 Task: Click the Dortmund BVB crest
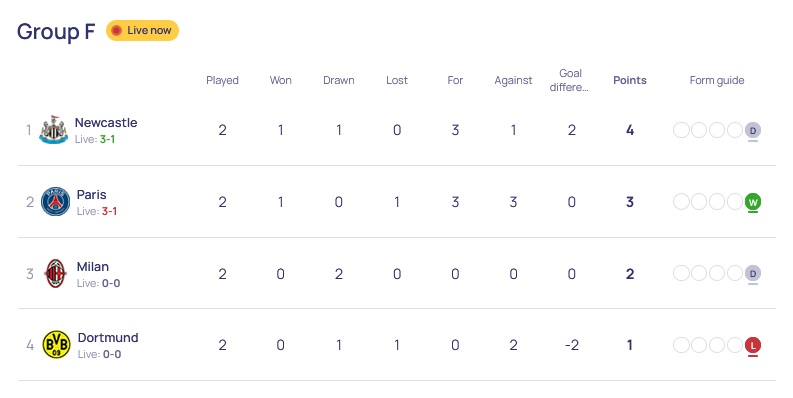pyautogui.click(x=56, y=345)
